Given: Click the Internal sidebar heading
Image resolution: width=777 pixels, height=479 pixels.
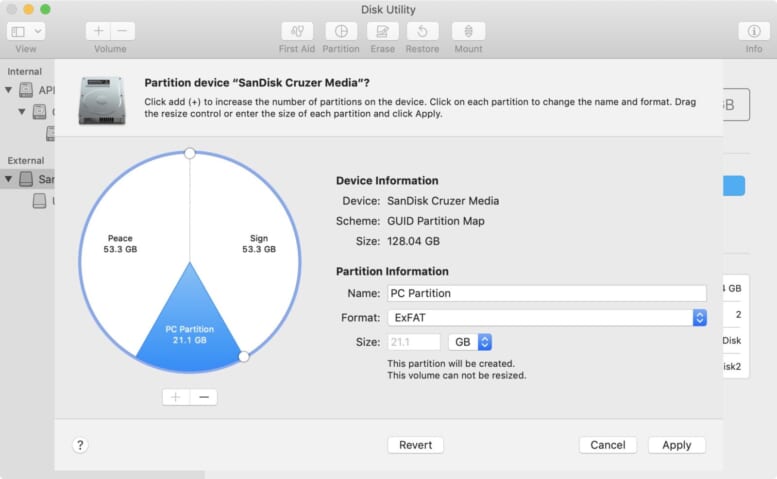Looking at the screenshot, I should (x=24, y=71).
